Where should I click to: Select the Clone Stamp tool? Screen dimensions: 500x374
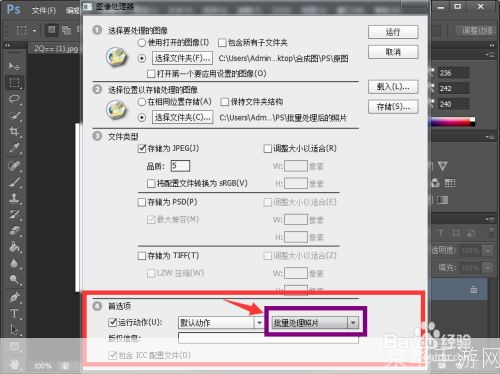tap(14, 198)
